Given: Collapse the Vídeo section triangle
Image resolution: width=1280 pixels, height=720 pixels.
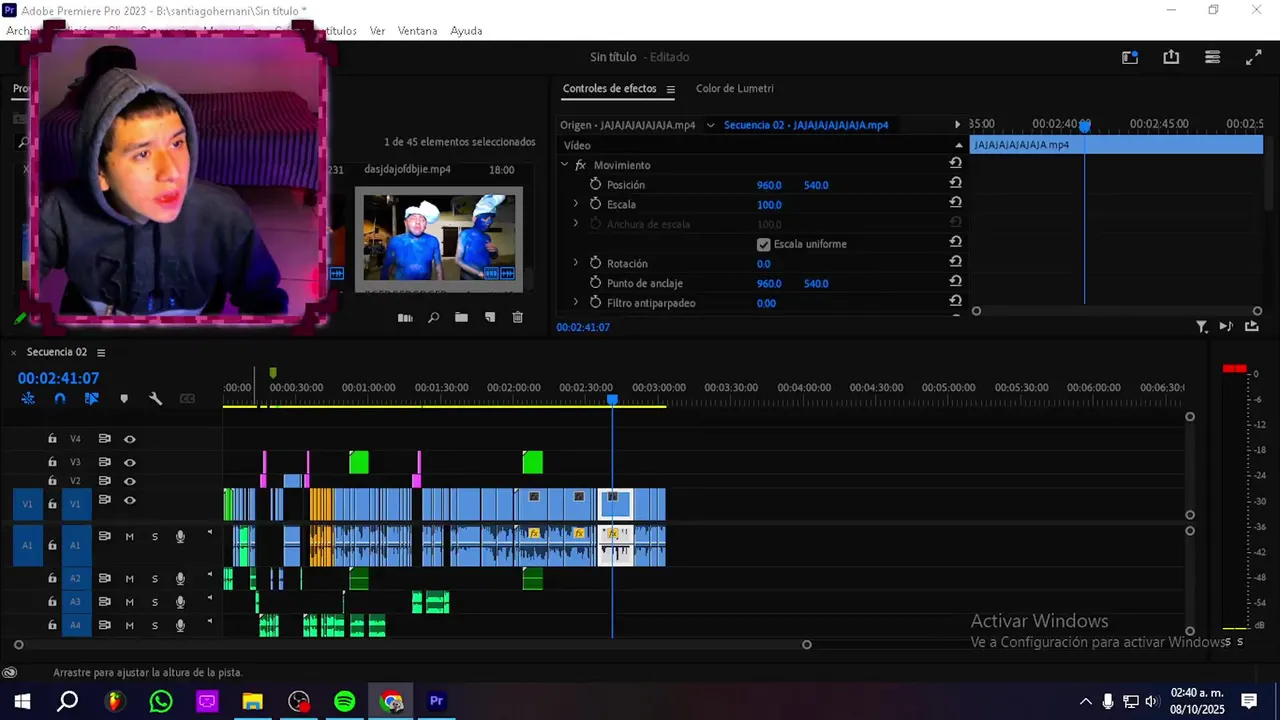Looking at the screenshot, I should point(958,145).
